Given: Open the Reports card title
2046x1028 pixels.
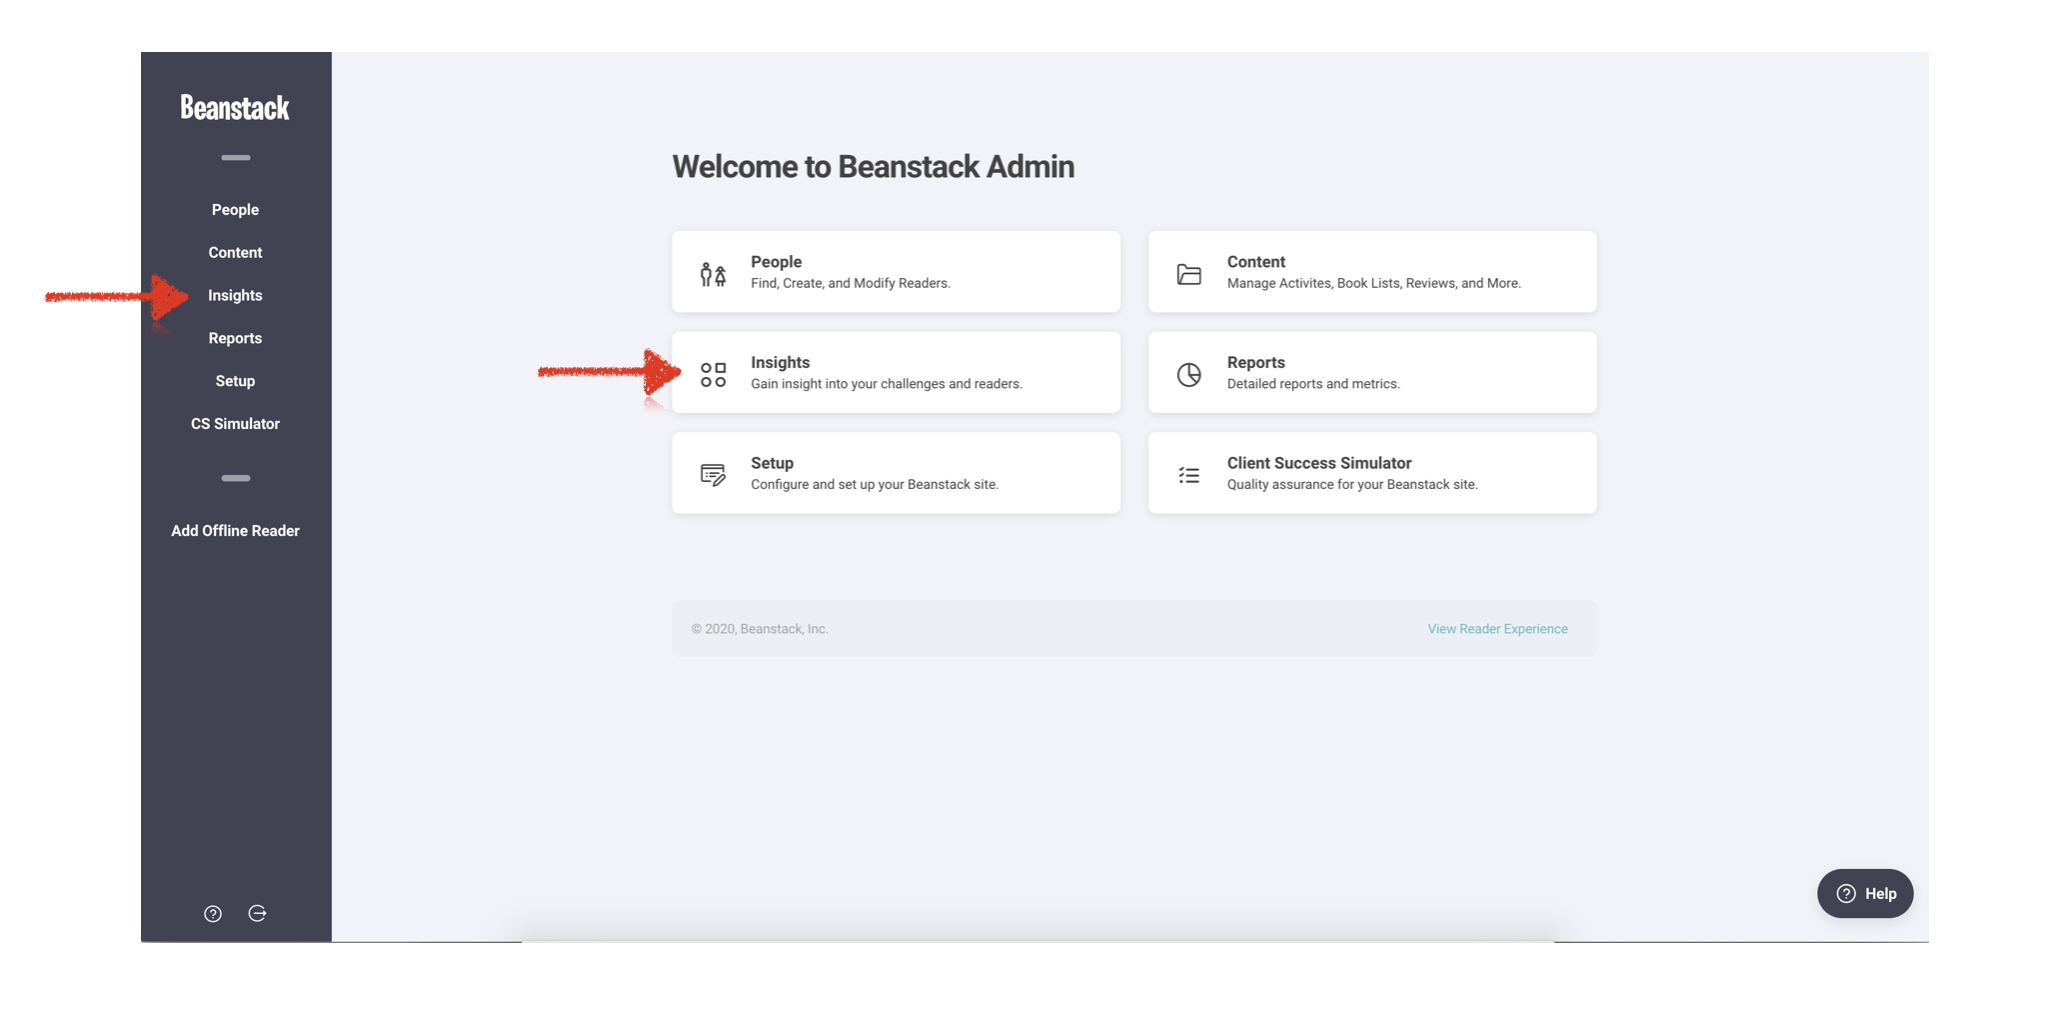Looking at the screenshot, I should [1256, 363].
